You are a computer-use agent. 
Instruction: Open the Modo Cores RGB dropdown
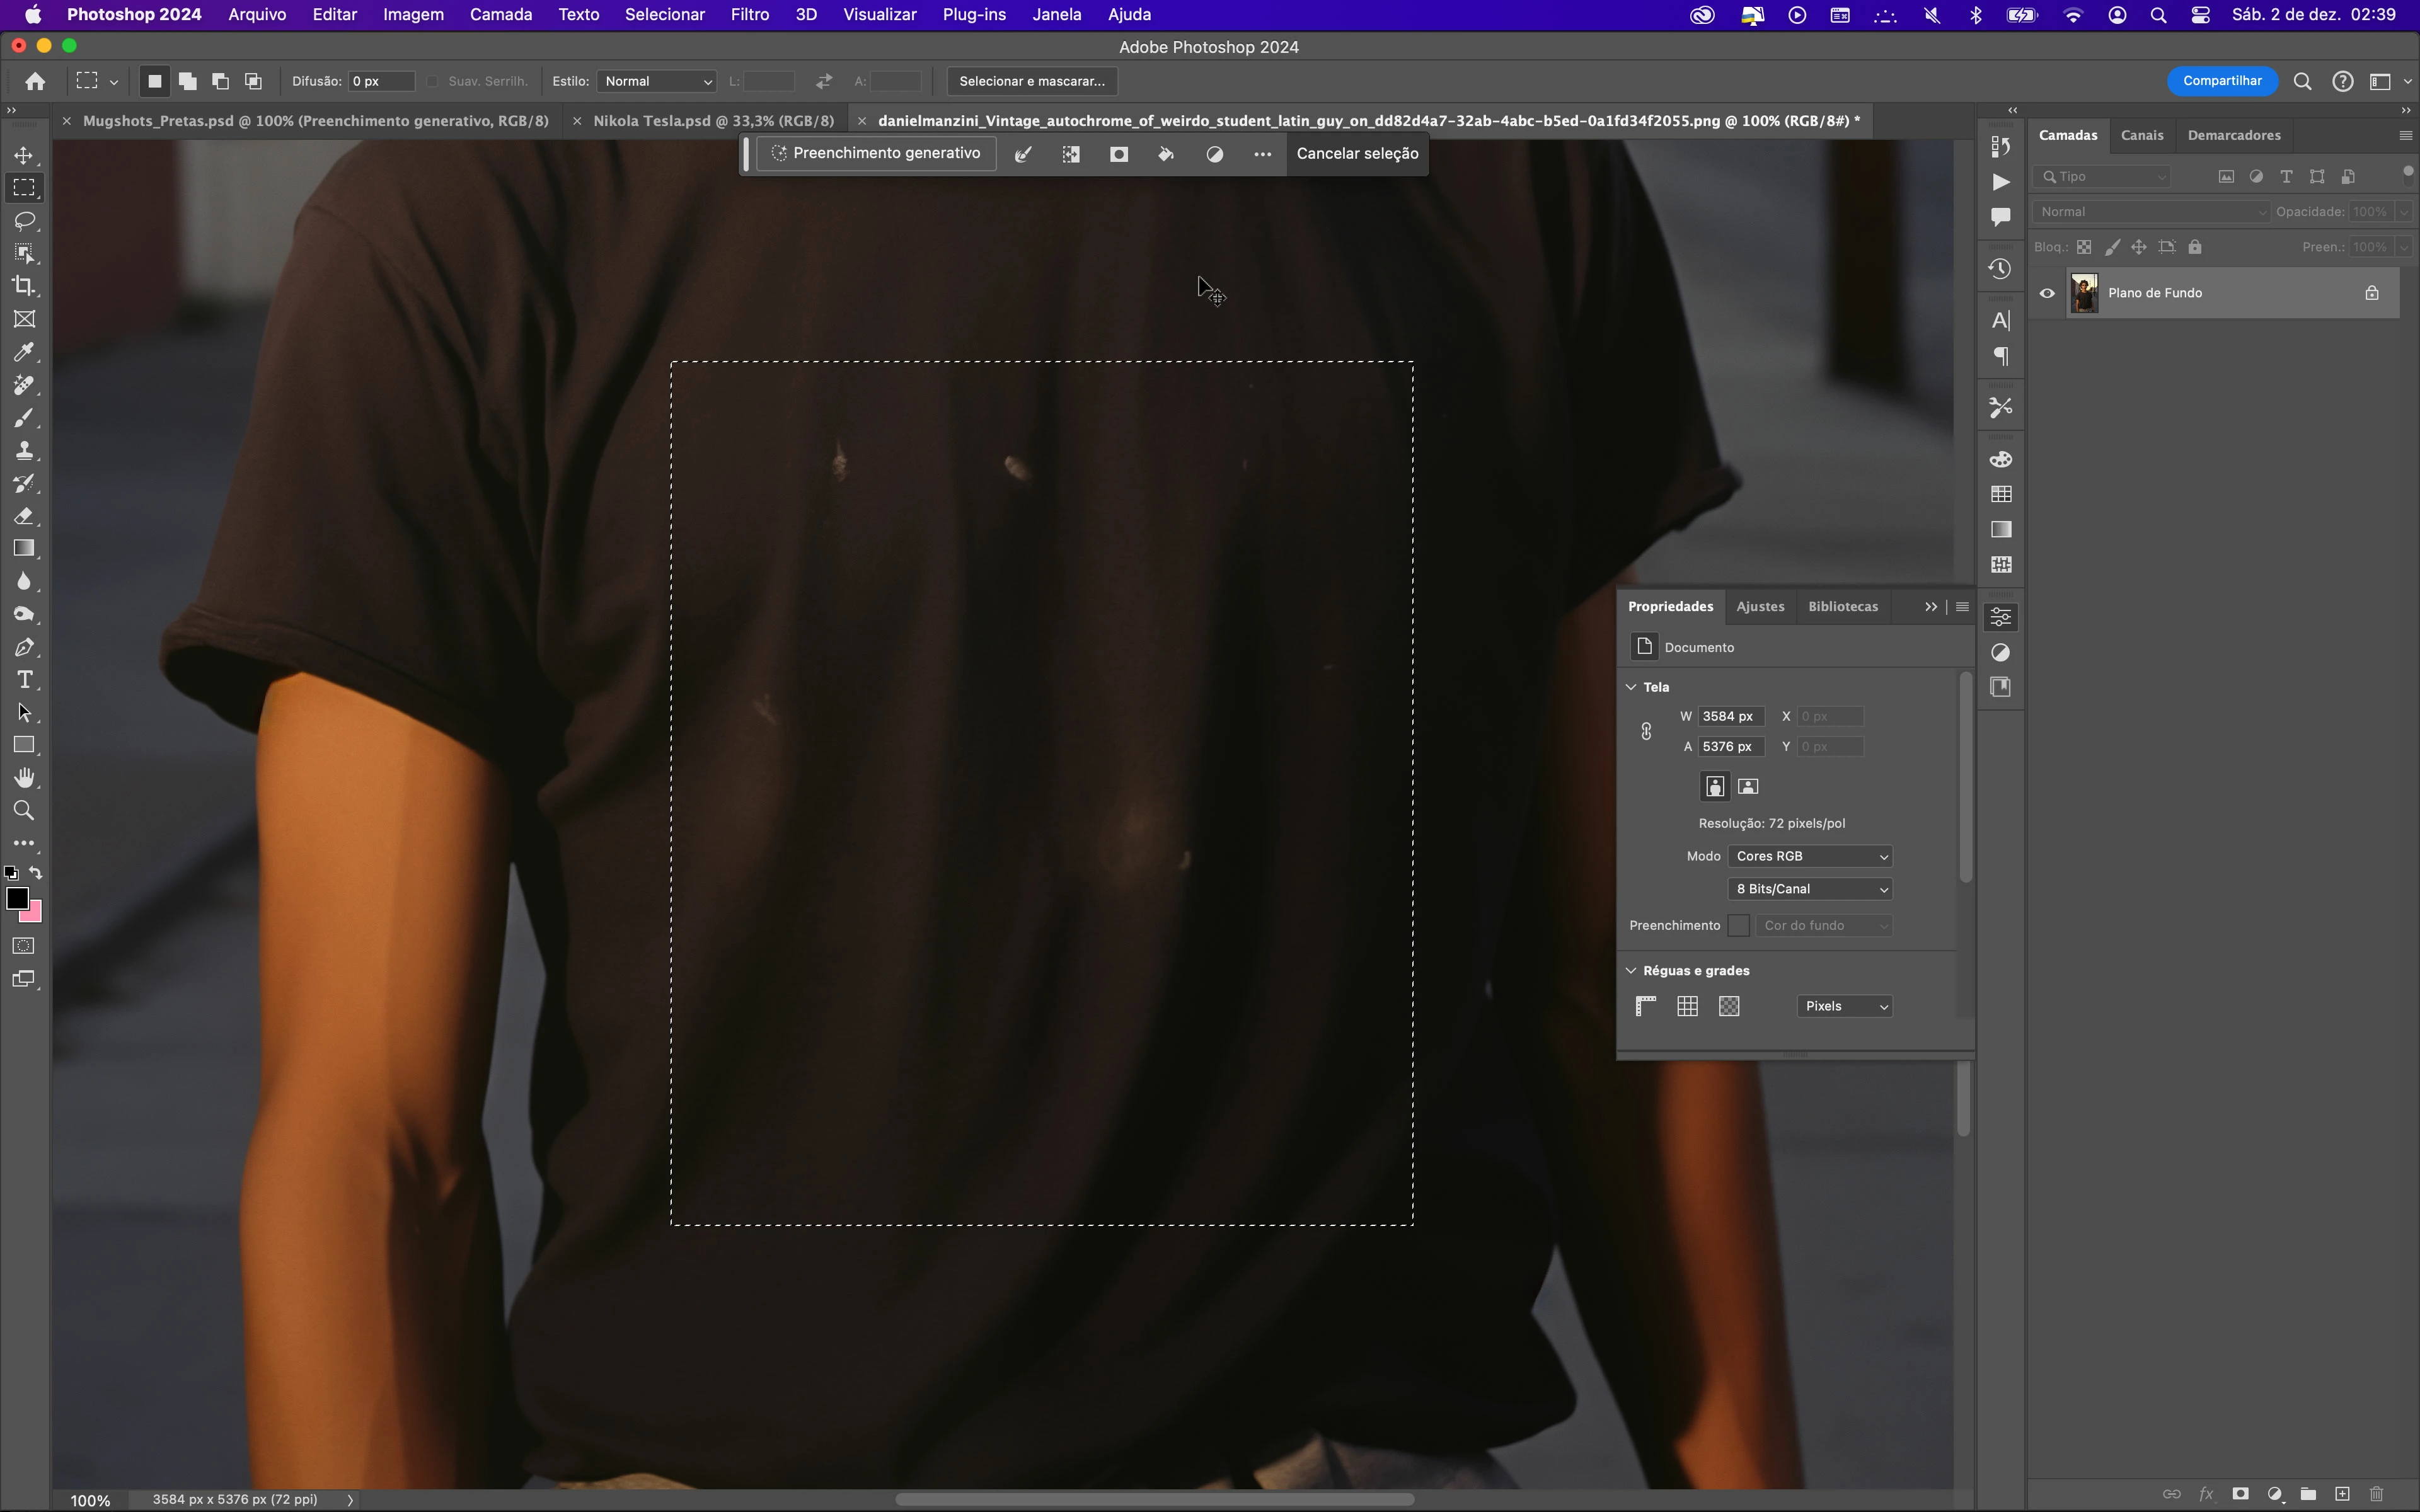pos(1809,856)
